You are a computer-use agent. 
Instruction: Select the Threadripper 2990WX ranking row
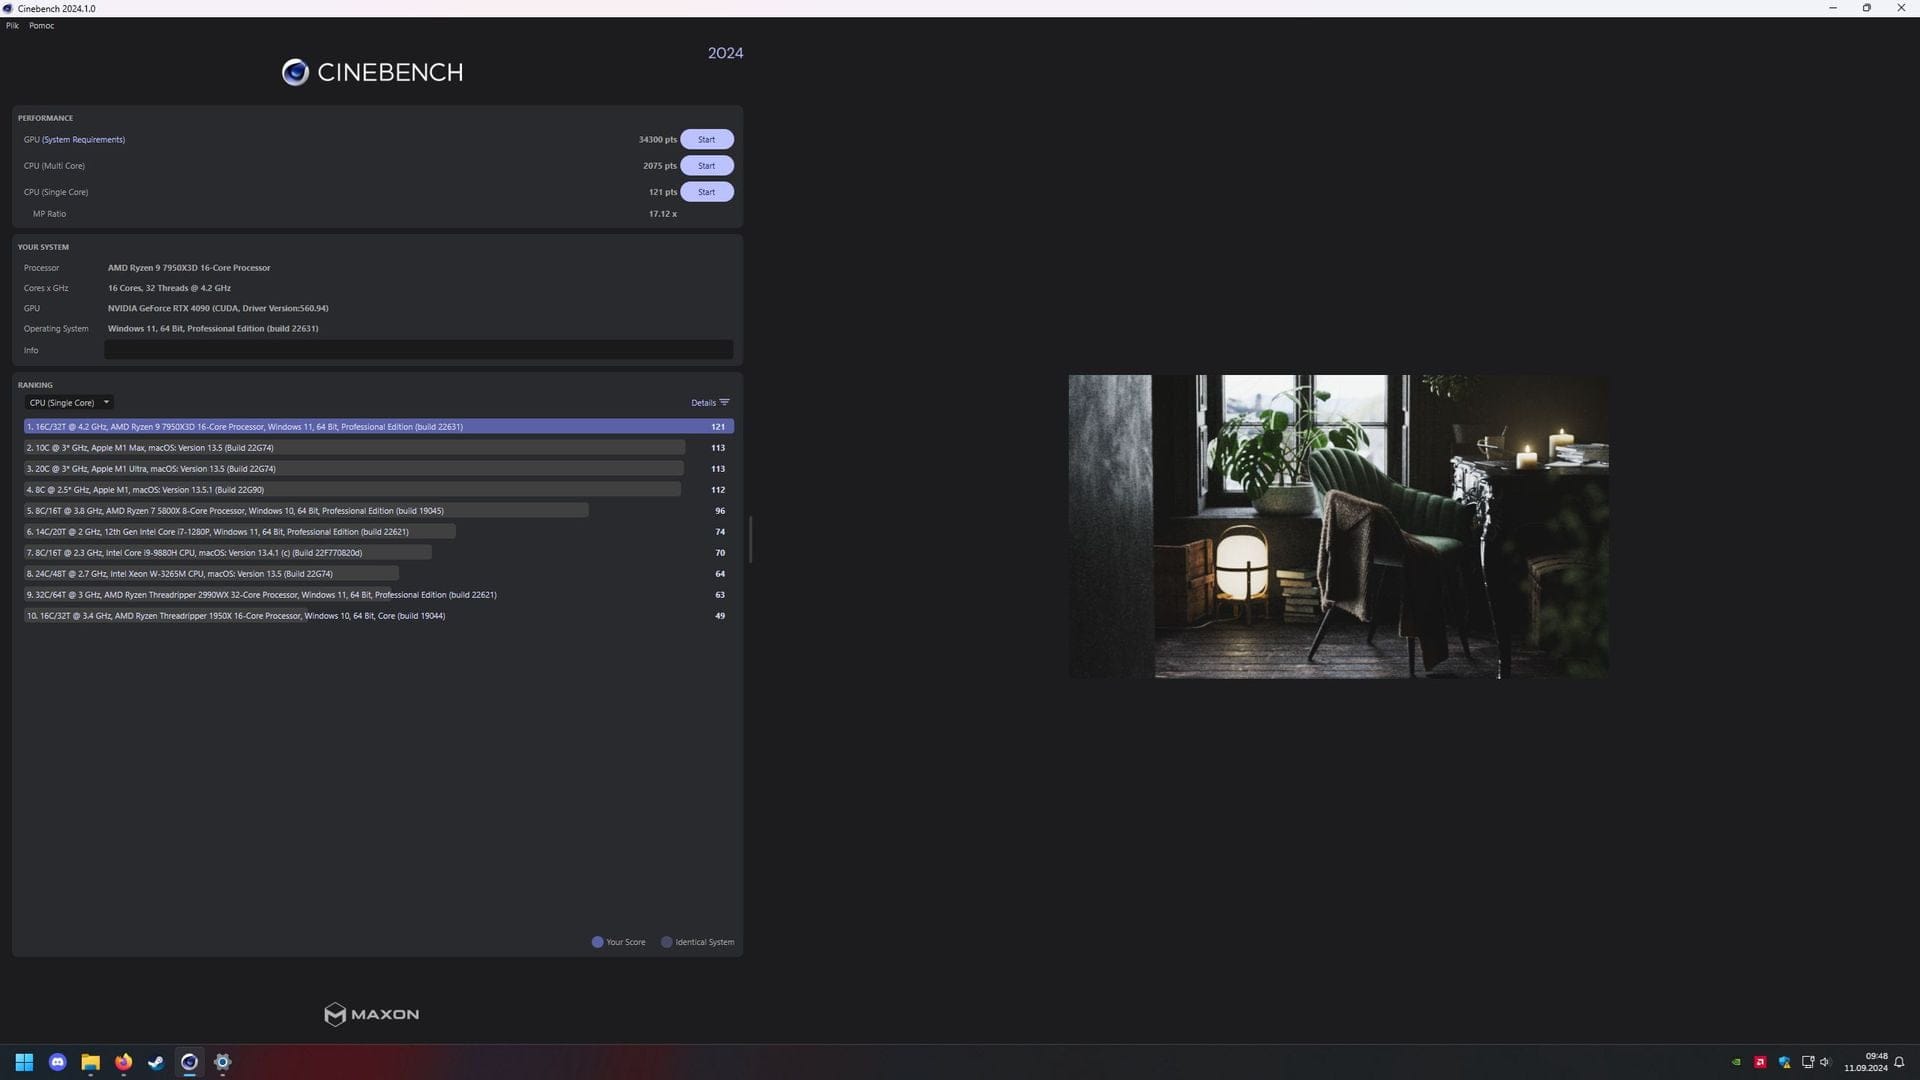pos(379,594)
